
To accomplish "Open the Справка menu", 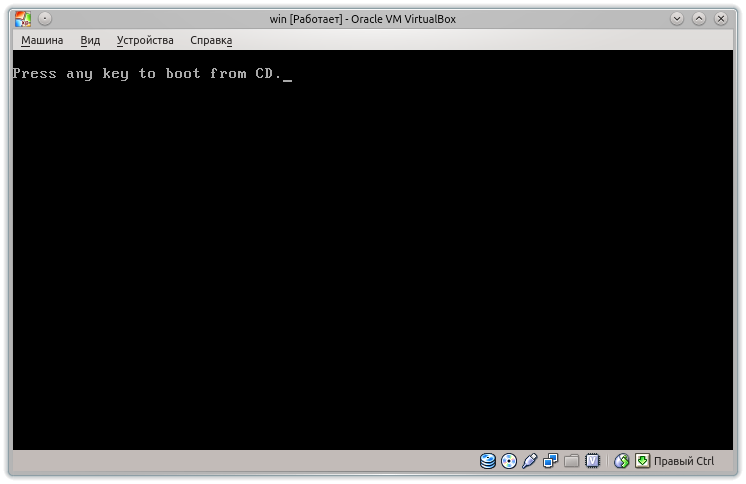I will tap(211, 40).
